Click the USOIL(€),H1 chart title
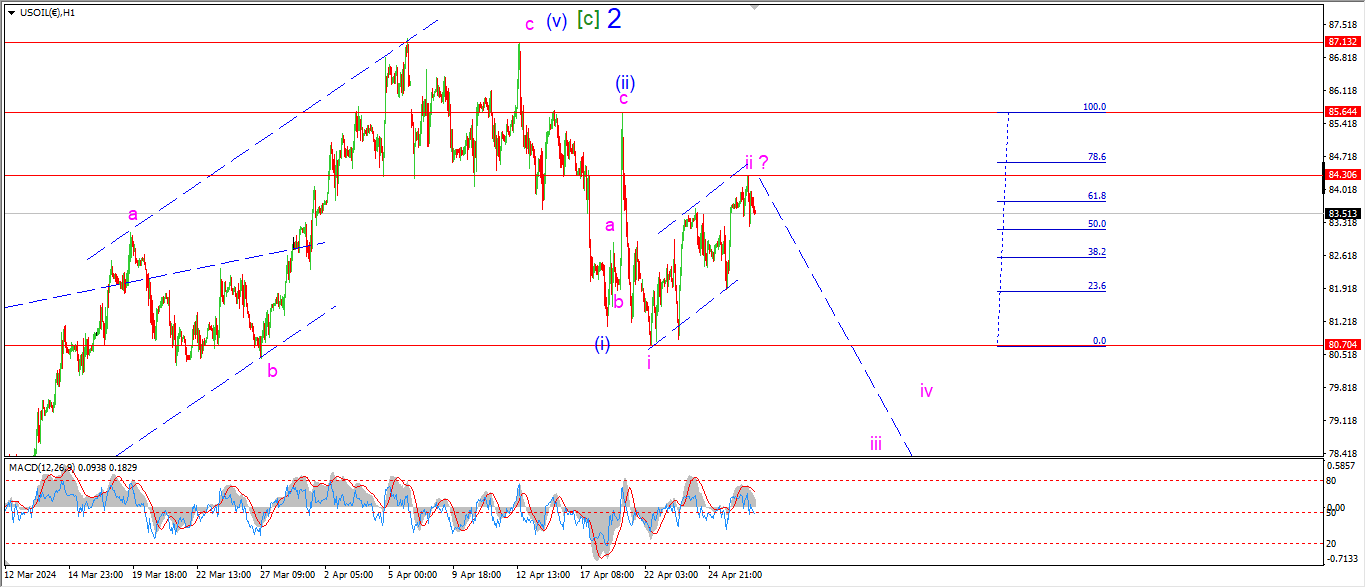Viewport: 1366px width, 588px height. [47, 12]
